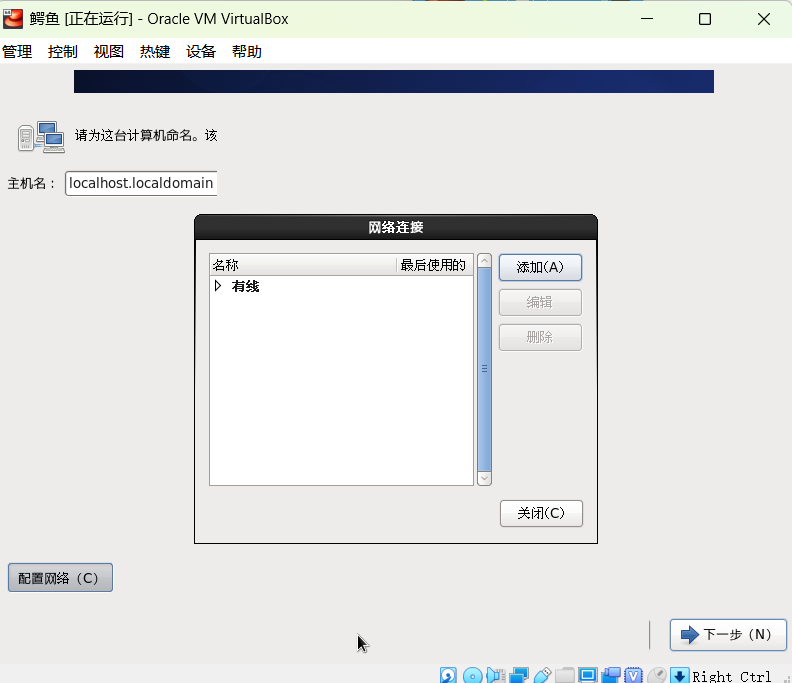Open the shared folders status icon
The height and width of the screenshot is (683, 792).
pos(565,676)
